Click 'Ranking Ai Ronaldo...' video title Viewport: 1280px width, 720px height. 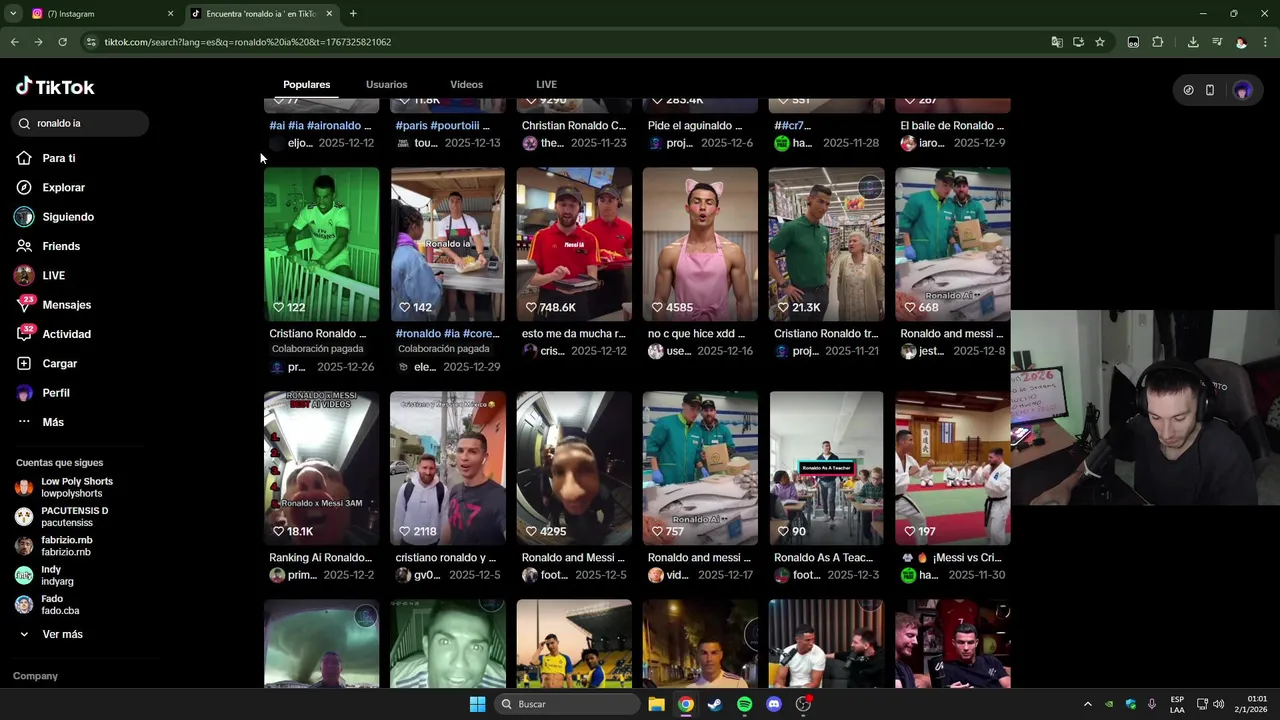(320, 558)
